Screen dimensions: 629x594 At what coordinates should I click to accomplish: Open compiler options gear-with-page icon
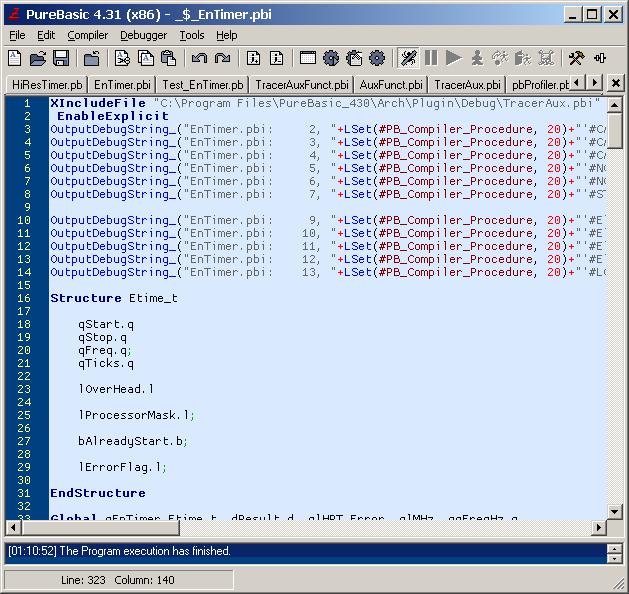354,58
